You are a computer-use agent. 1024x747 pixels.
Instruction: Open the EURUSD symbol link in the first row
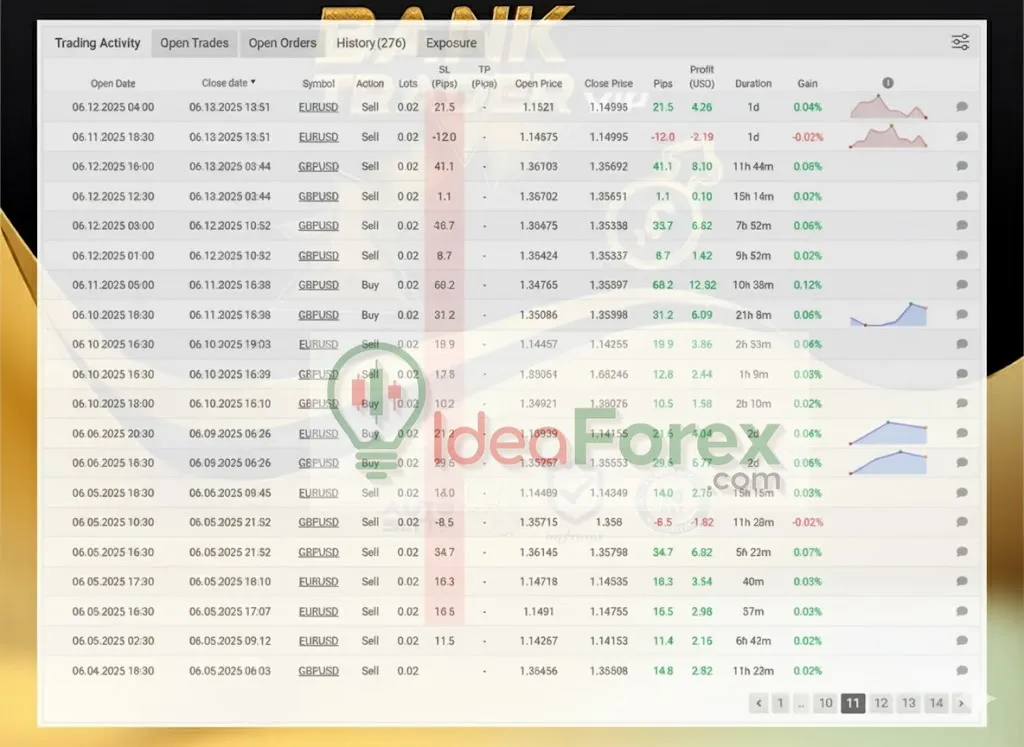click(318, 106)
